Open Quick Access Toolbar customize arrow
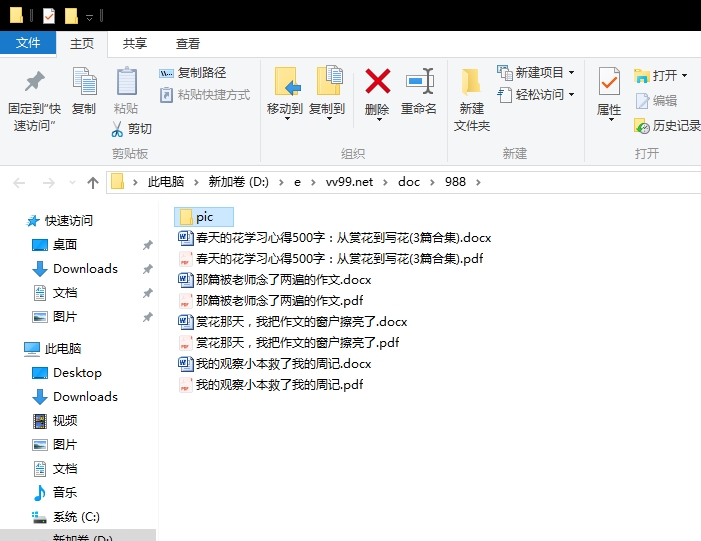Viewport: 701px width, 541px height. tap(89, 17)
